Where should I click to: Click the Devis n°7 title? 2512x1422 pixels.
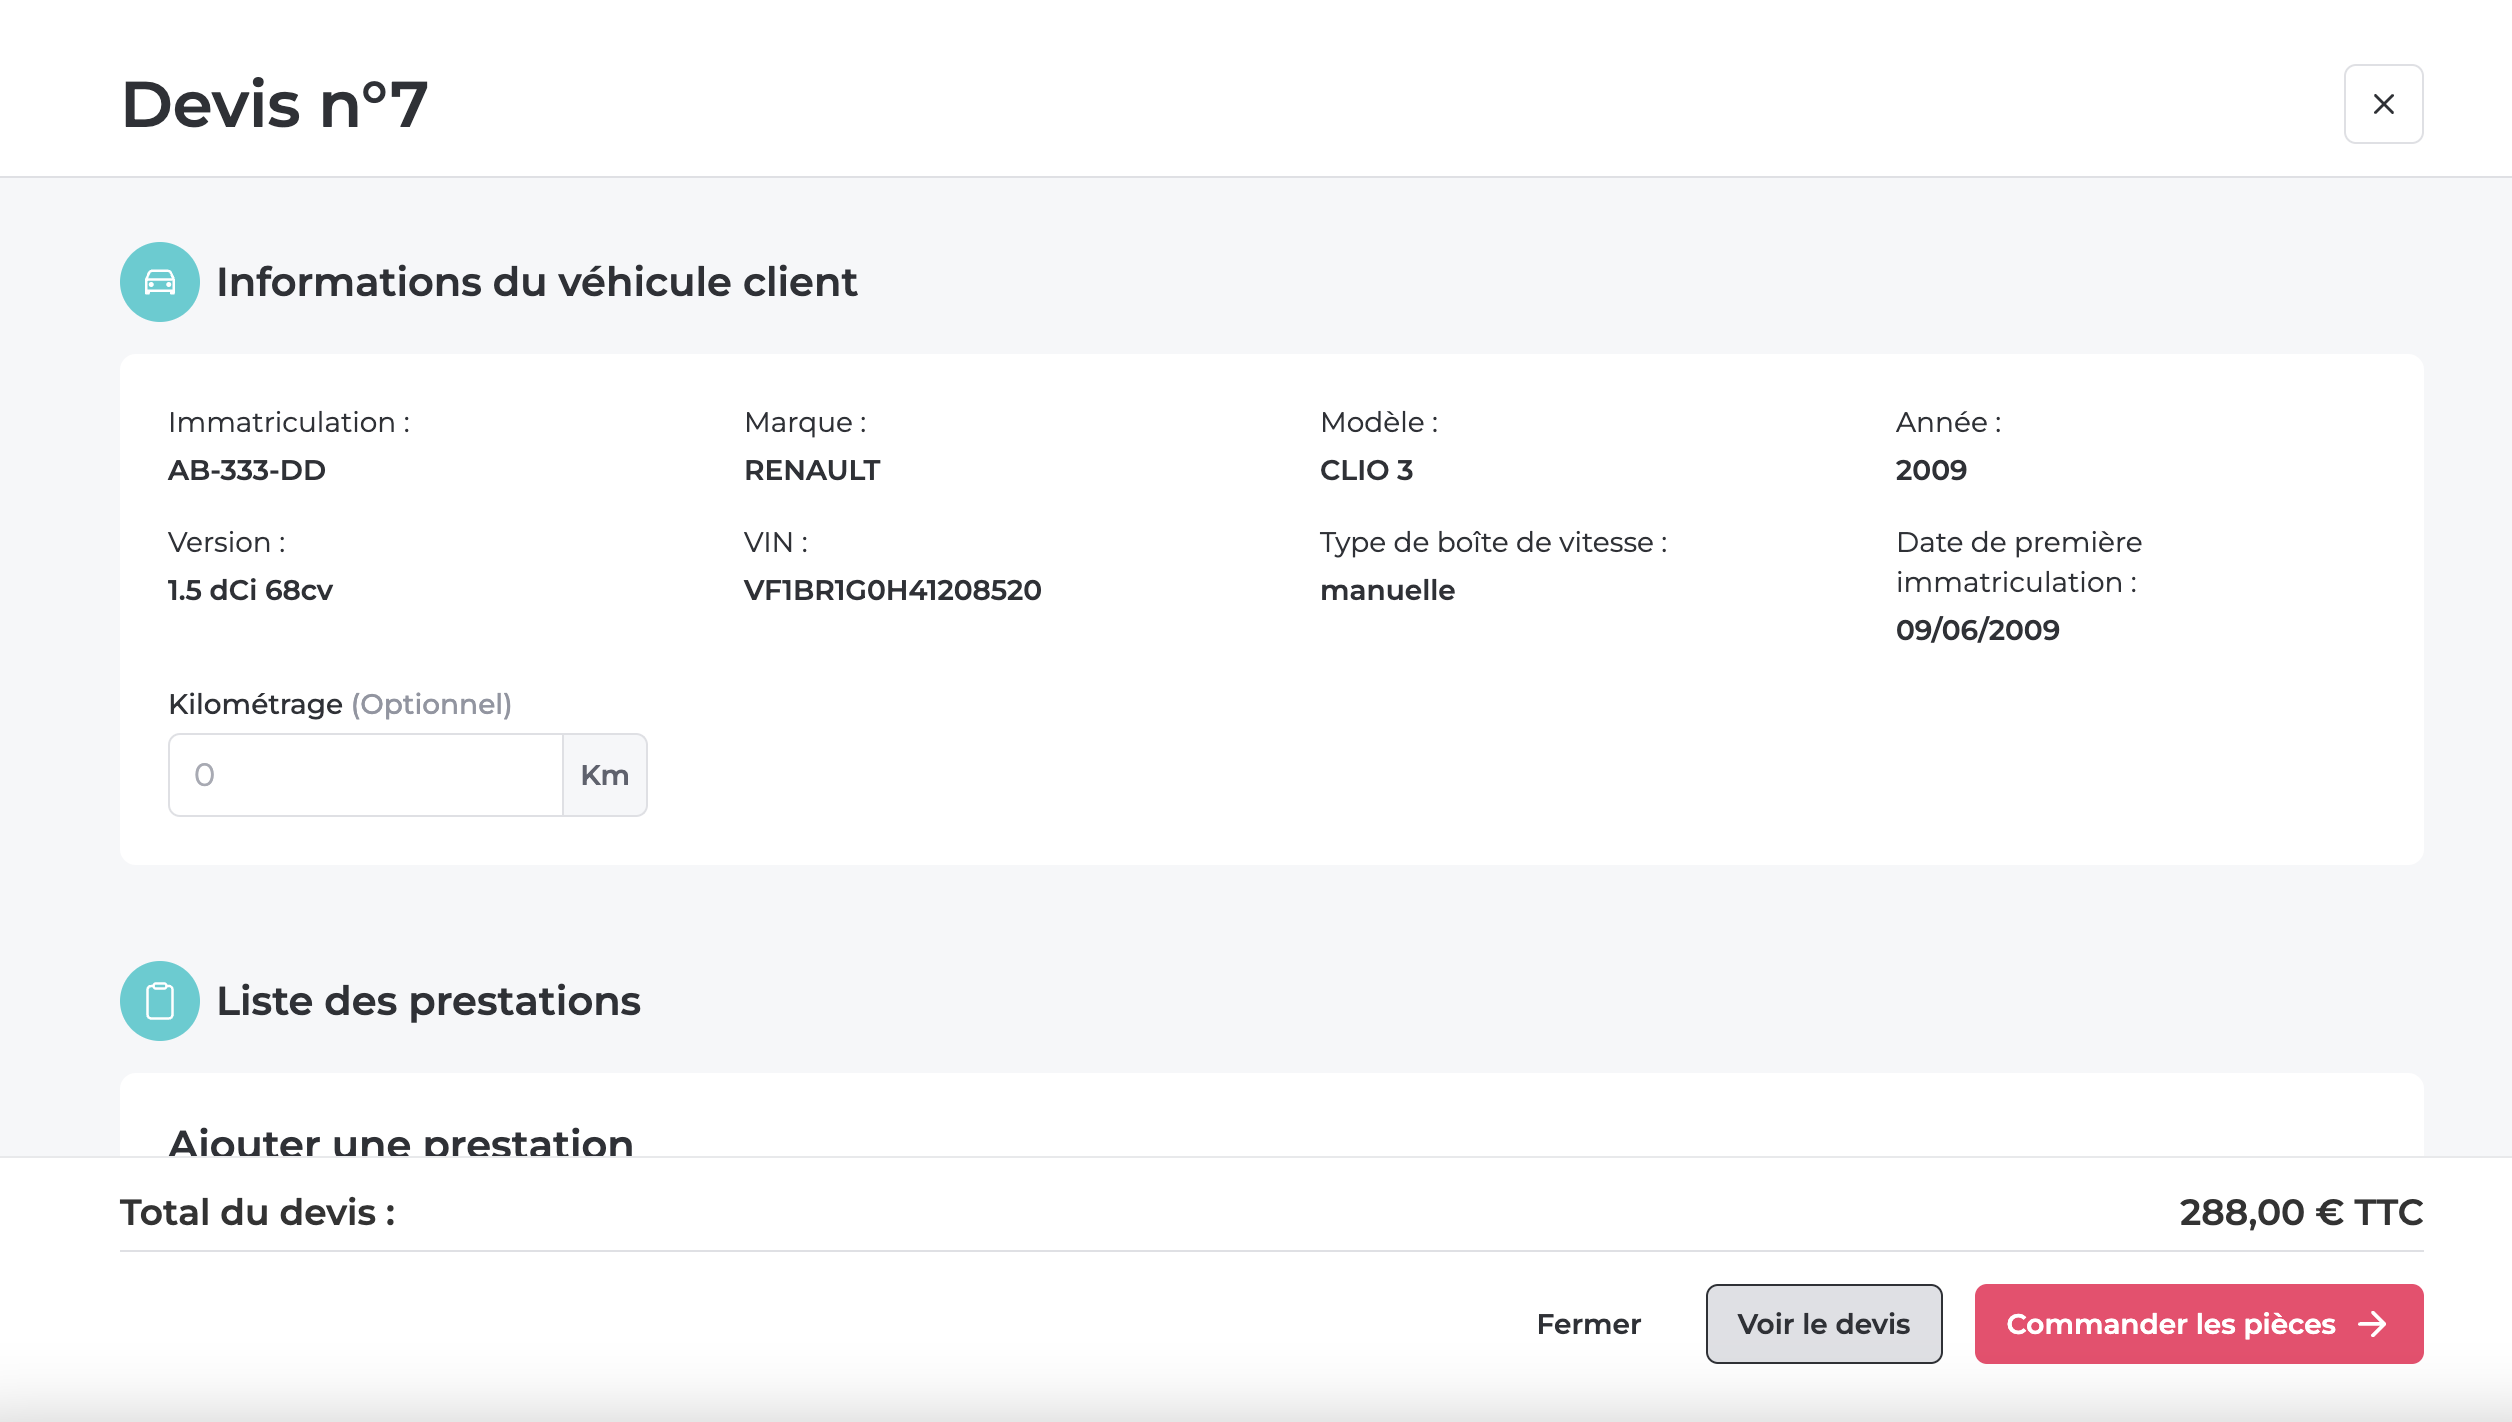click(x=275, y=104)
